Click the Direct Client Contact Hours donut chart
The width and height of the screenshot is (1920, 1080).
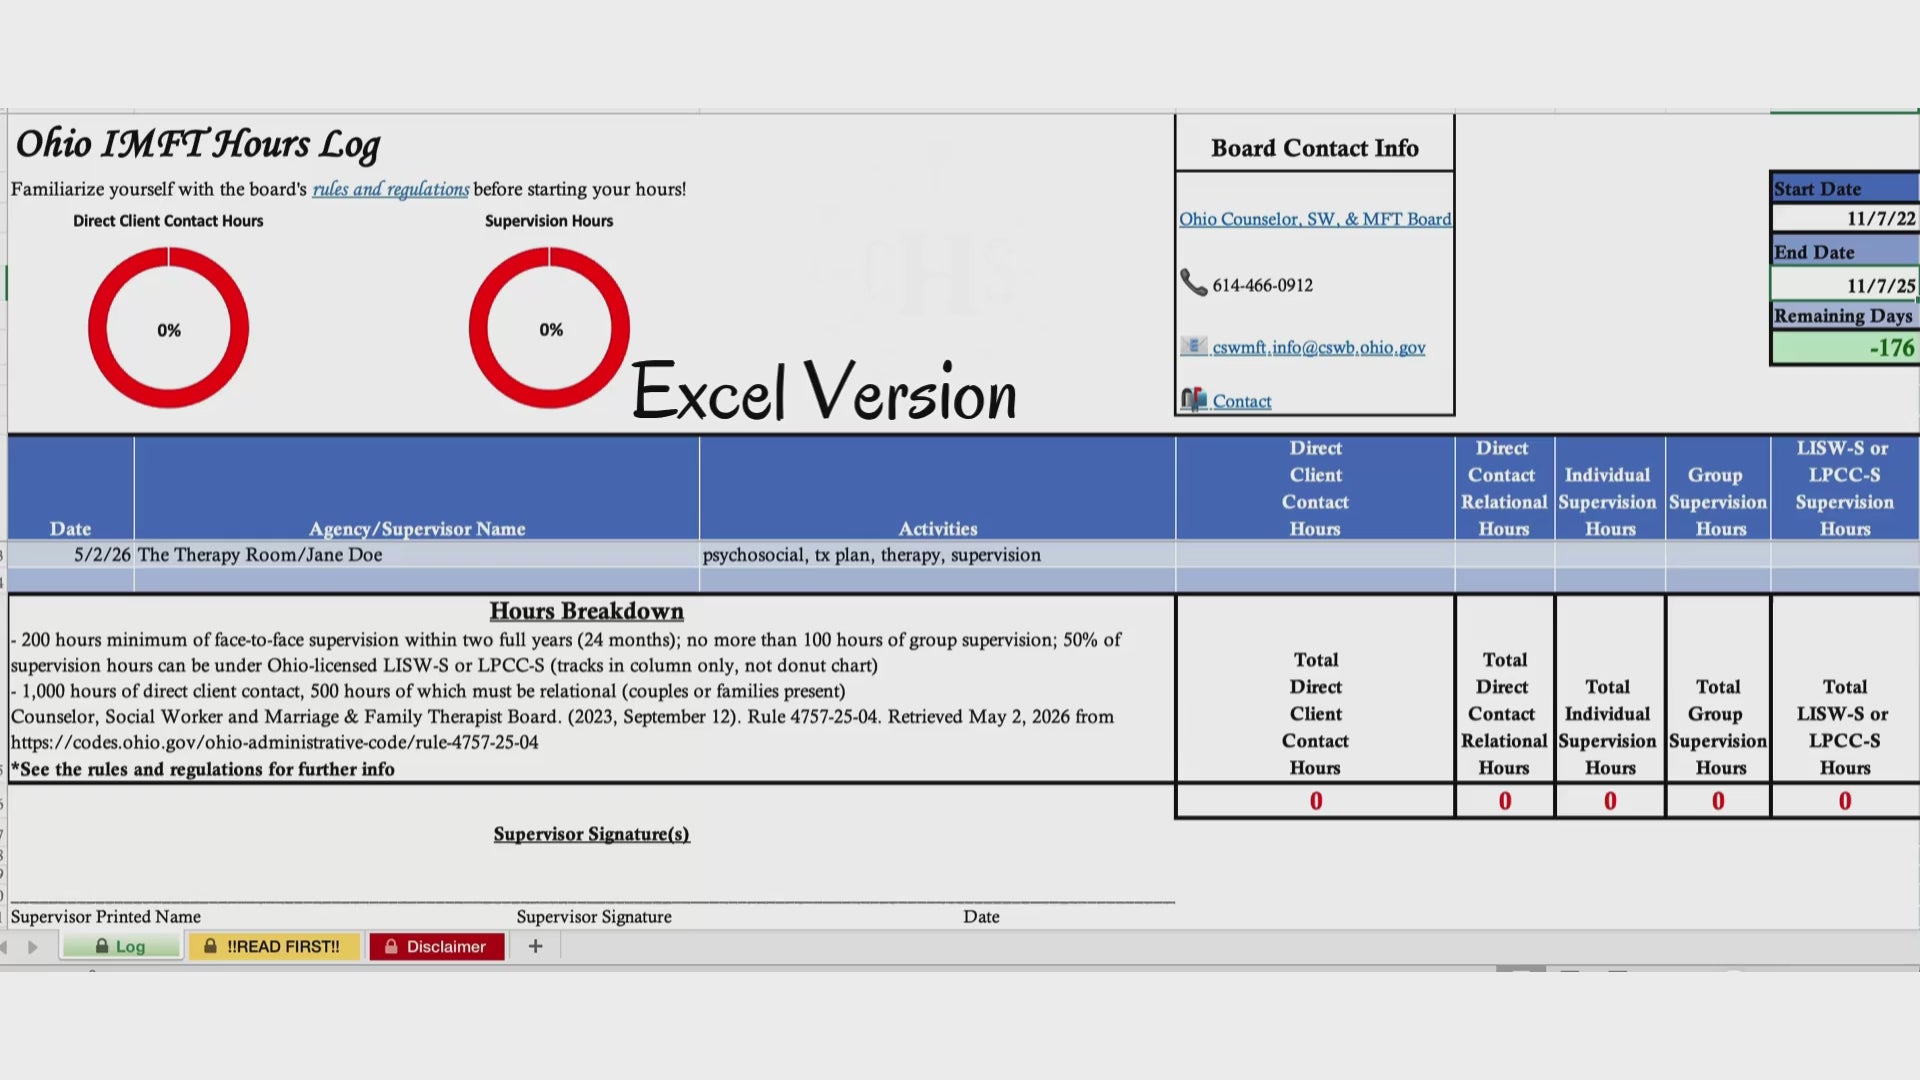tap(168, 328)
